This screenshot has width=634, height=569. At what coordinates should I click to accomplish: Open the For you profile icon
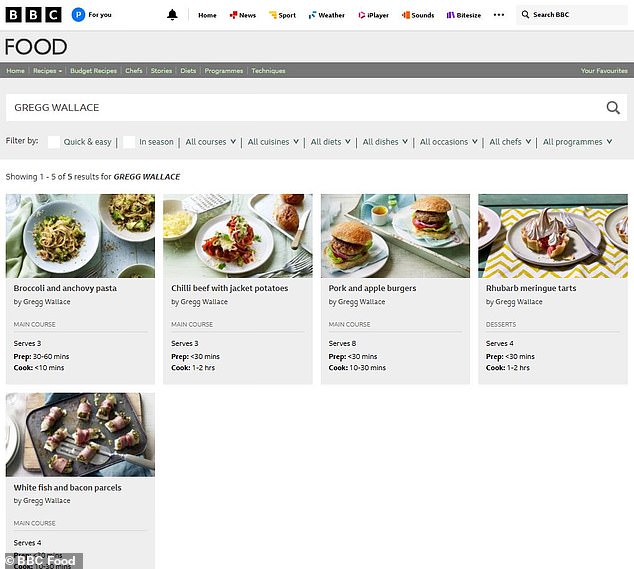(78, 15)
